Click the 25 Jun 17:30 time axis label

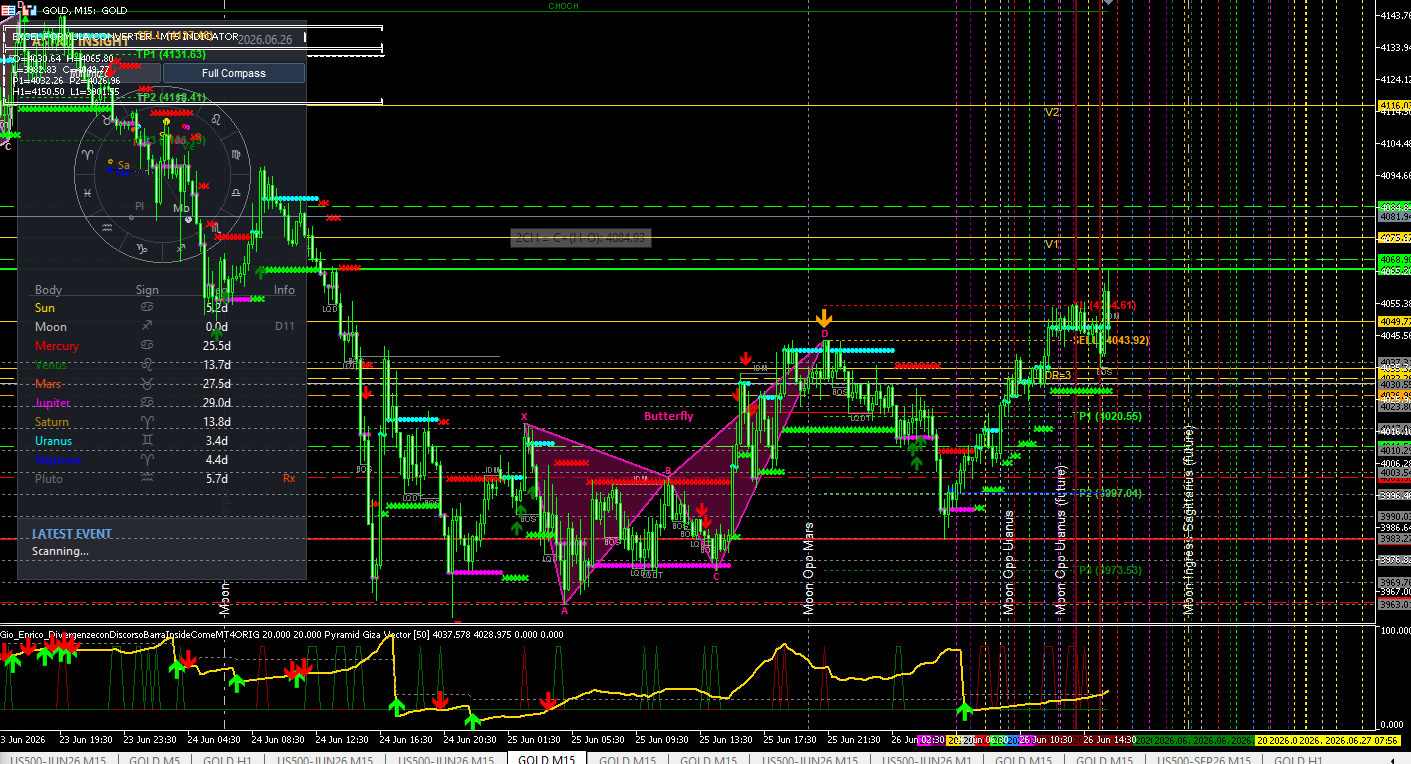[789, 740]
